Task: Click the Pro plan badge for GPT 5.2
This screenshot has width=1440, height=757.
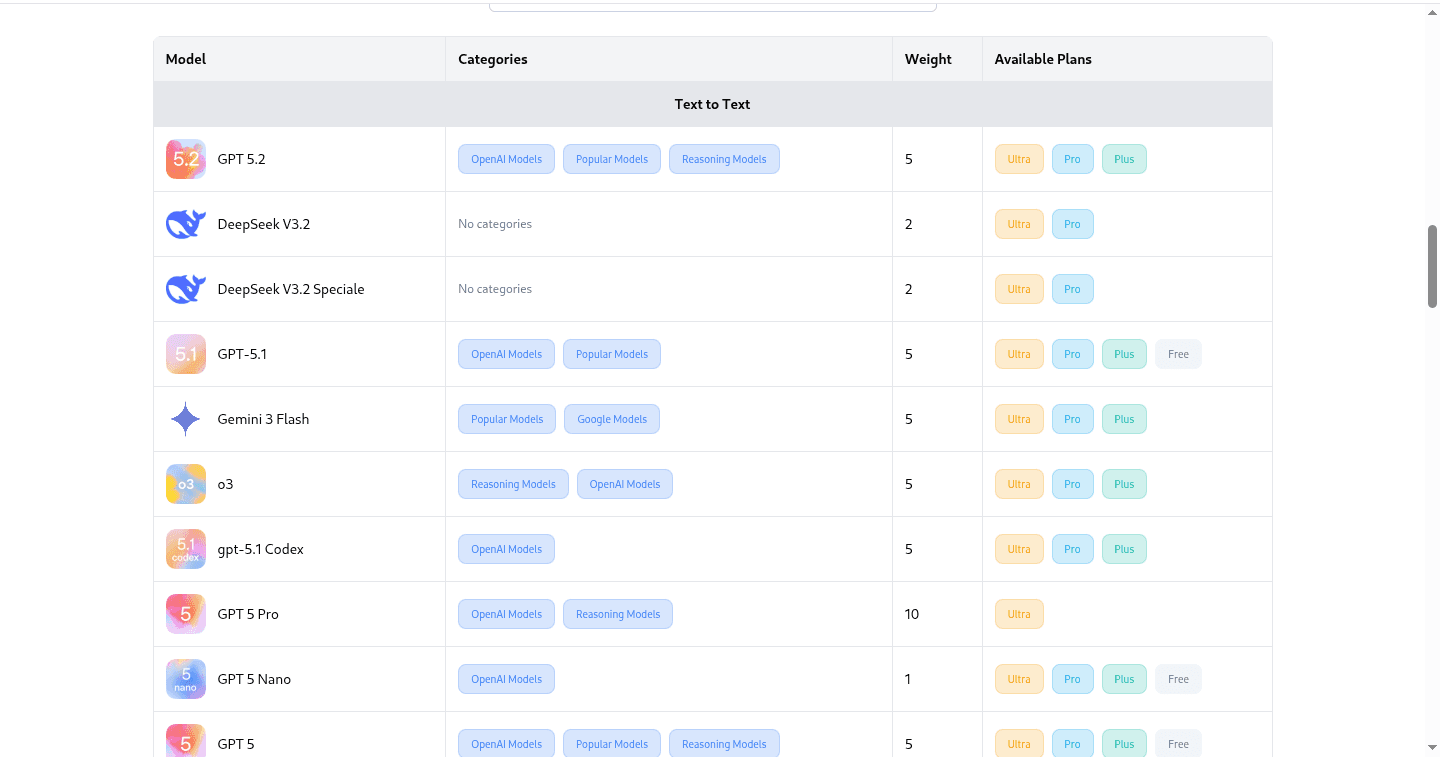Action: point(1072,159)
